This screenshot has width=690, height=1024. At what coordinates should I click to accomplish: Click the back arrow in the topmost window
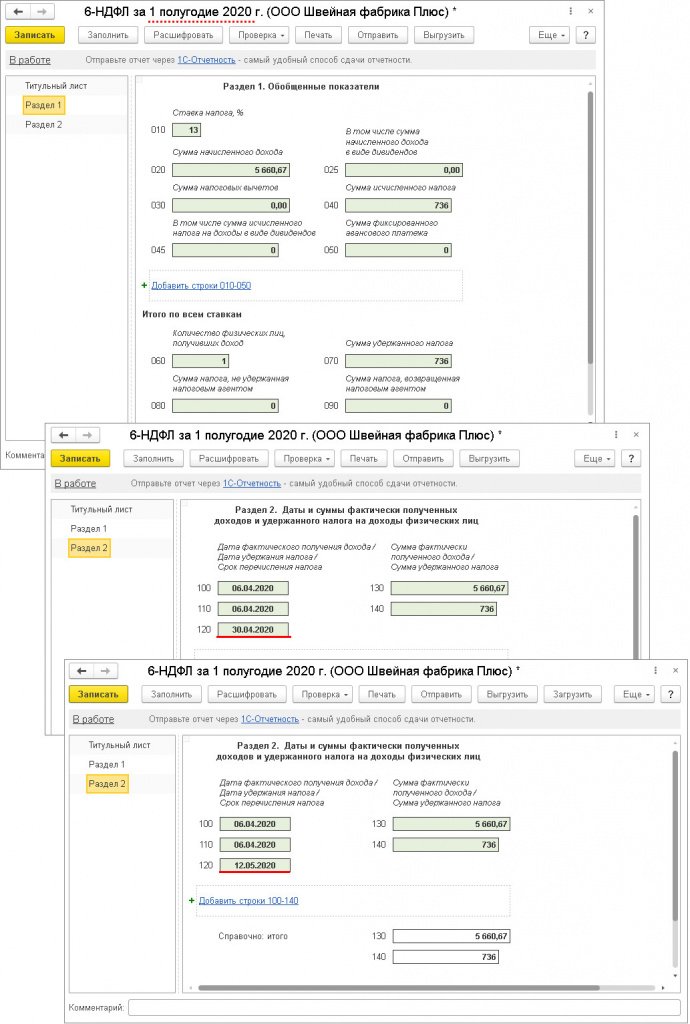click(18, 12)
